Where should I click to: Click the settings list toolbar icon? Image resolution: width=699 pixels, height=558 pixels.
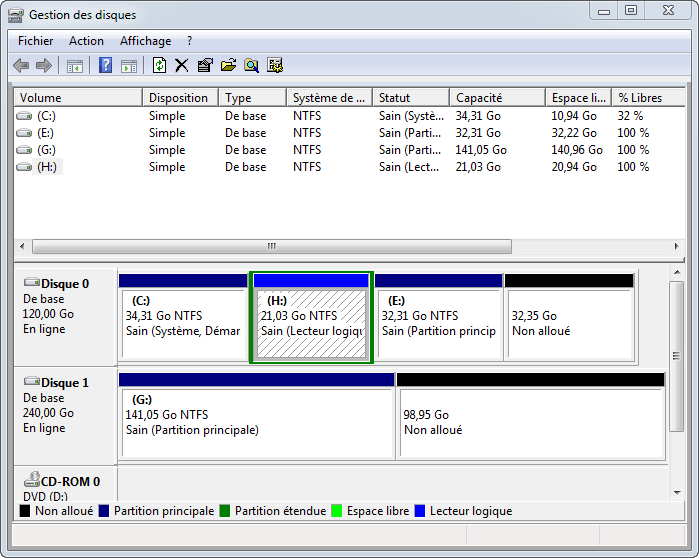[x=275, y=66]
